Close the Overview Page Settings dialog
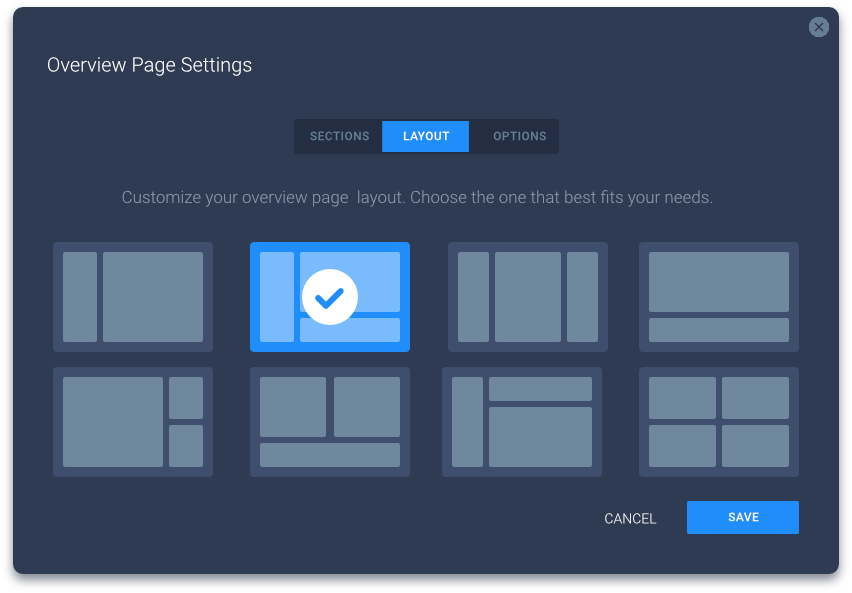Viewport: 852px width, 593px height. coord(819,27)
